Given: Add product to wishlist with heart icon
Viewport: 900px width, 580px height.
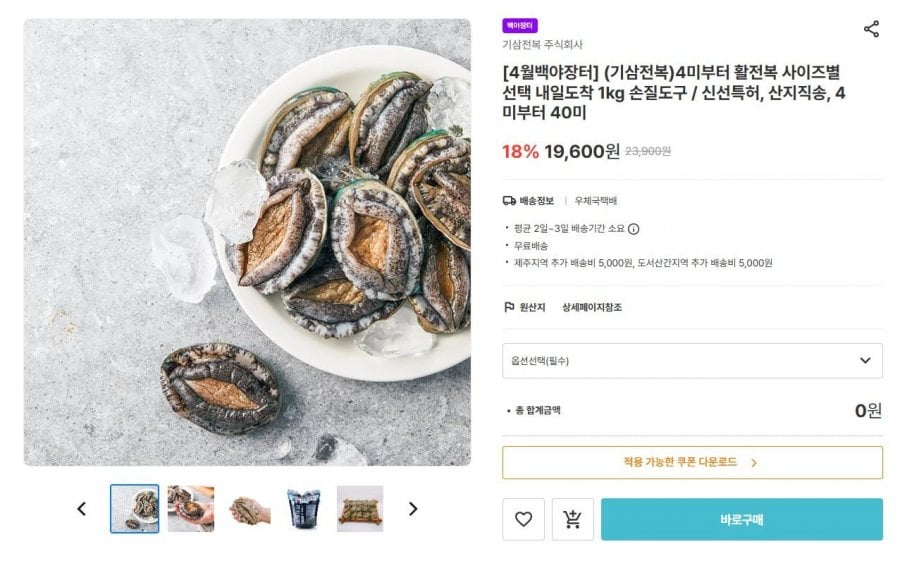Looking at the screenshot, I should [523, 519].
